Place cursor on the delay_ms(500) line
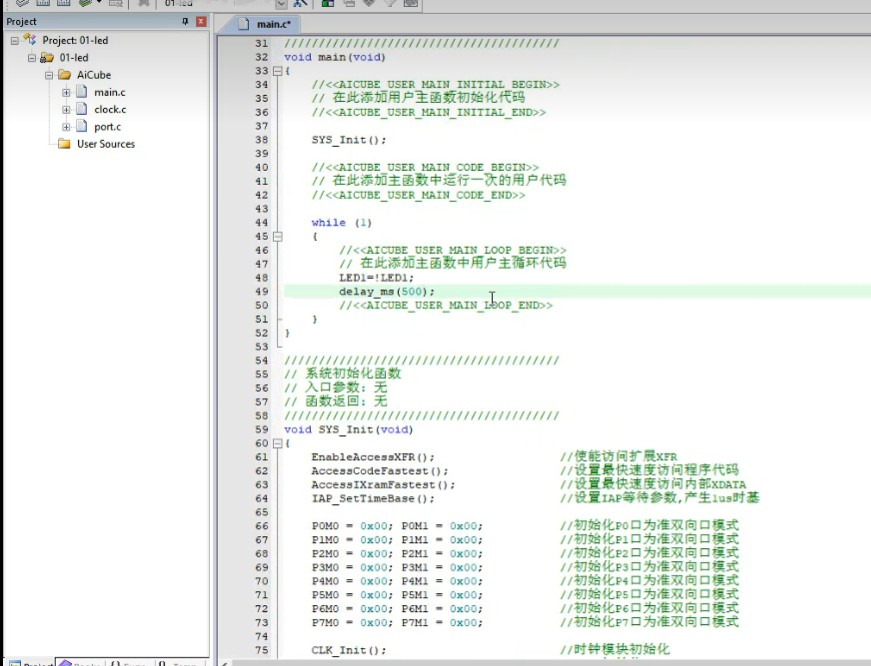 point(387,291)
